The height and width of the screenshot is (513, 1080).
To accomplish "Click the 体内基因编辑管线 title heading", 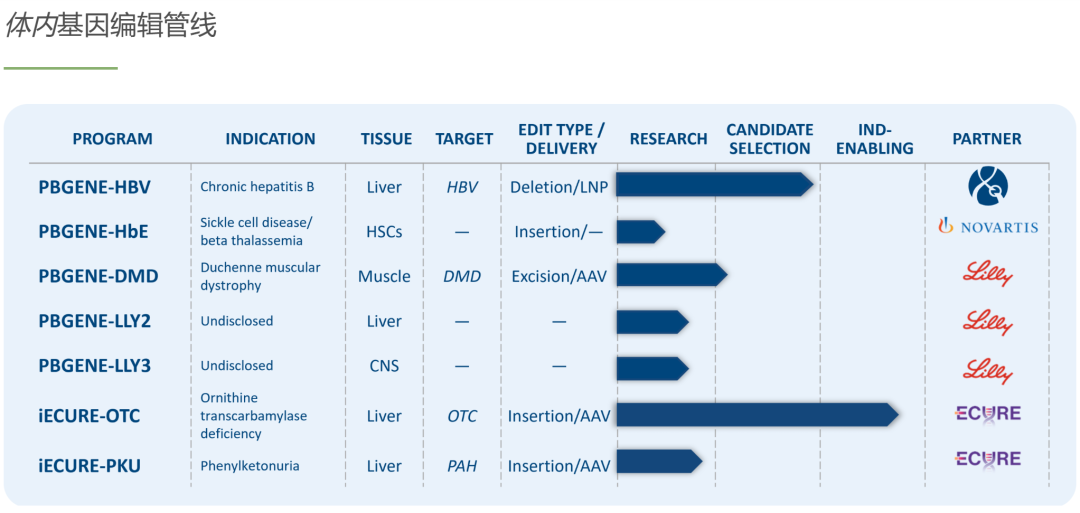I will click(x=111, y=25).
